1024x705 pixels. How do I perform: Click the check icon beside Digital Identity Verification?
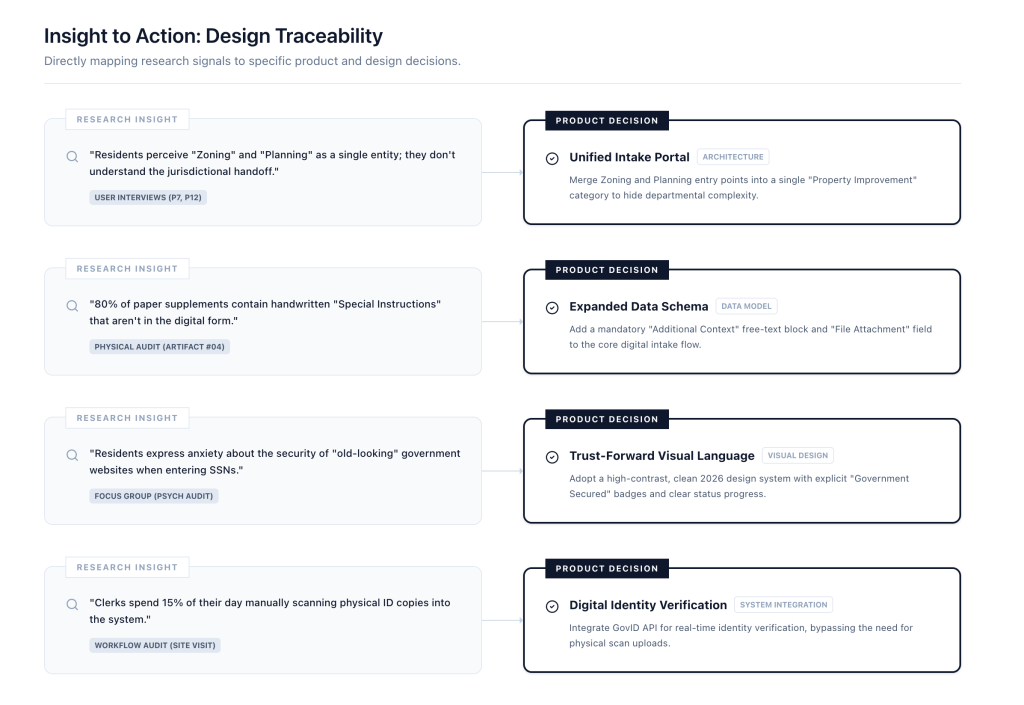[552, 606]
